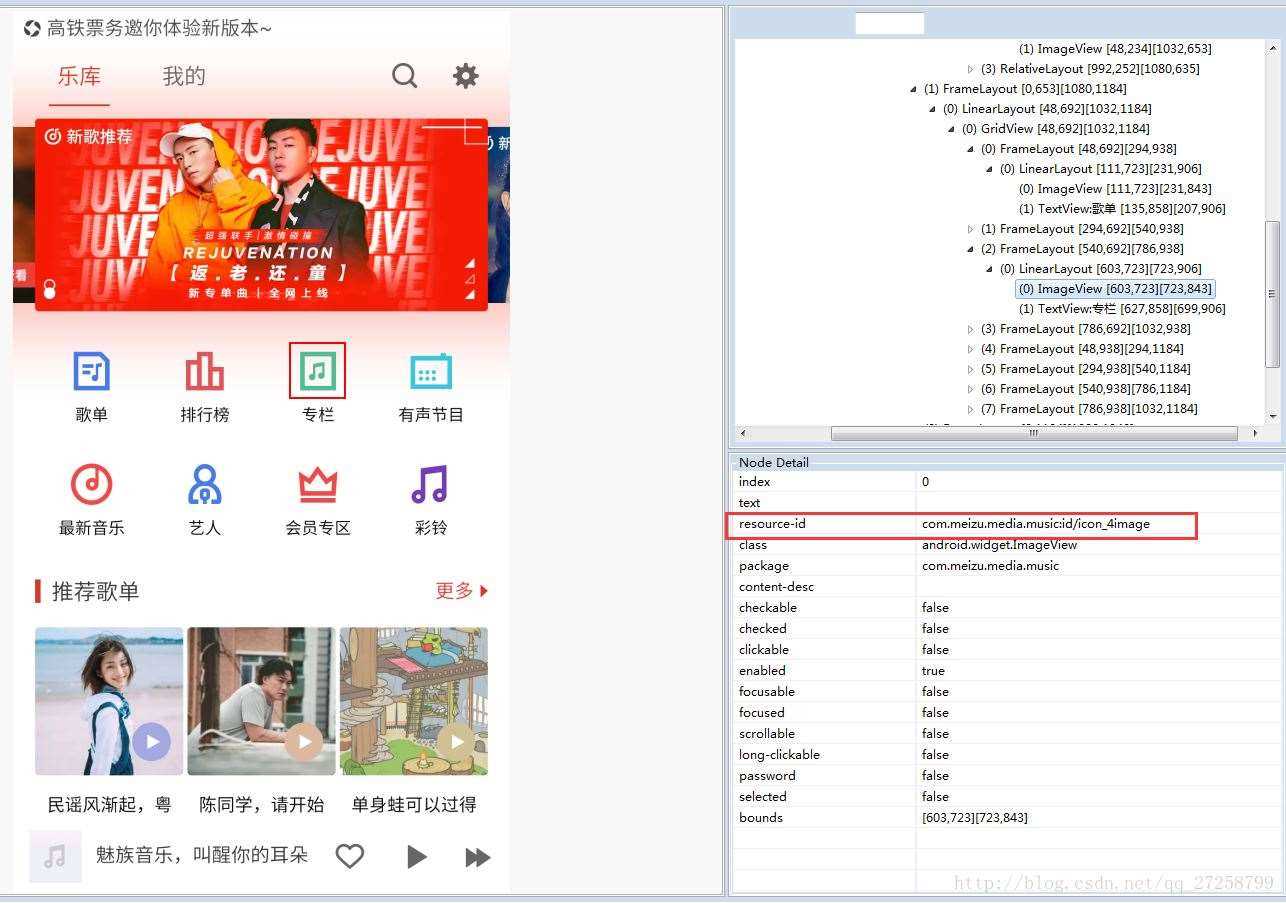
Task: Tap the 会员专区 VIP crown icon
Action: pyautogui.click(x=317, y=485)
